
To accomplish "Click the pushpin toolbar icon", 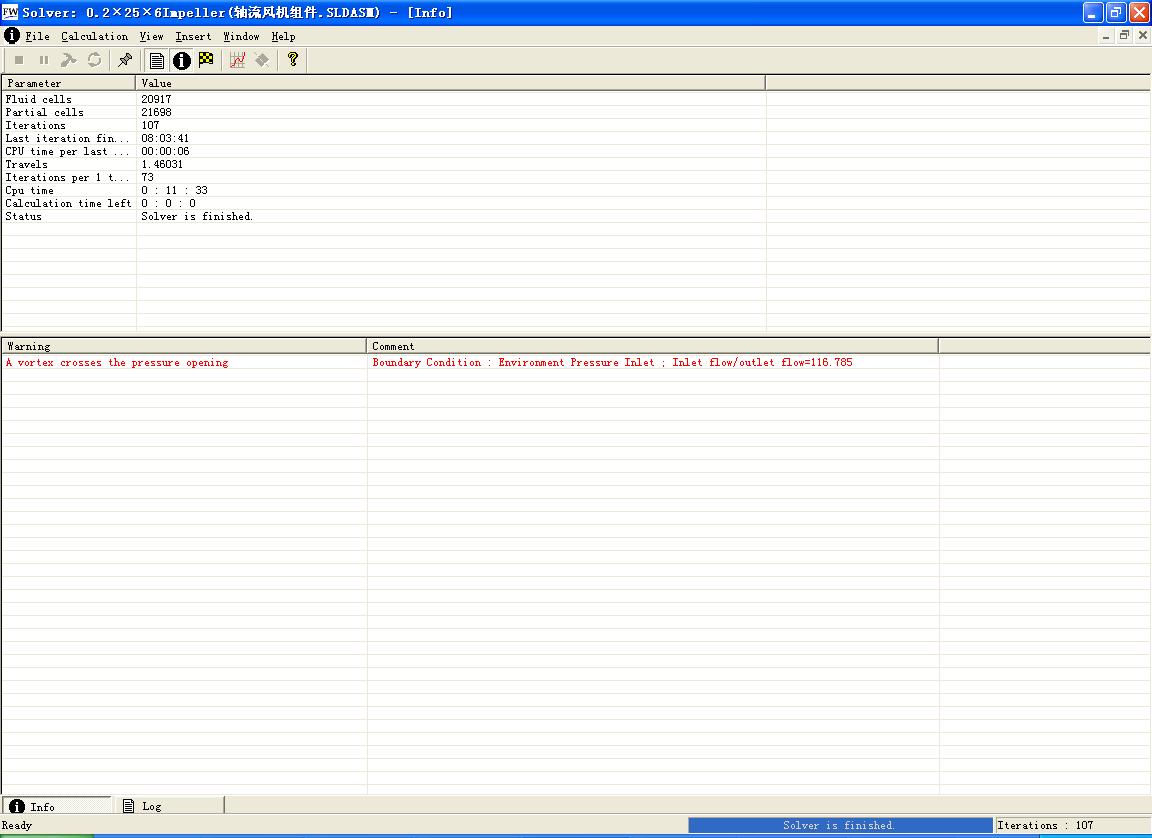I will 125,60.
